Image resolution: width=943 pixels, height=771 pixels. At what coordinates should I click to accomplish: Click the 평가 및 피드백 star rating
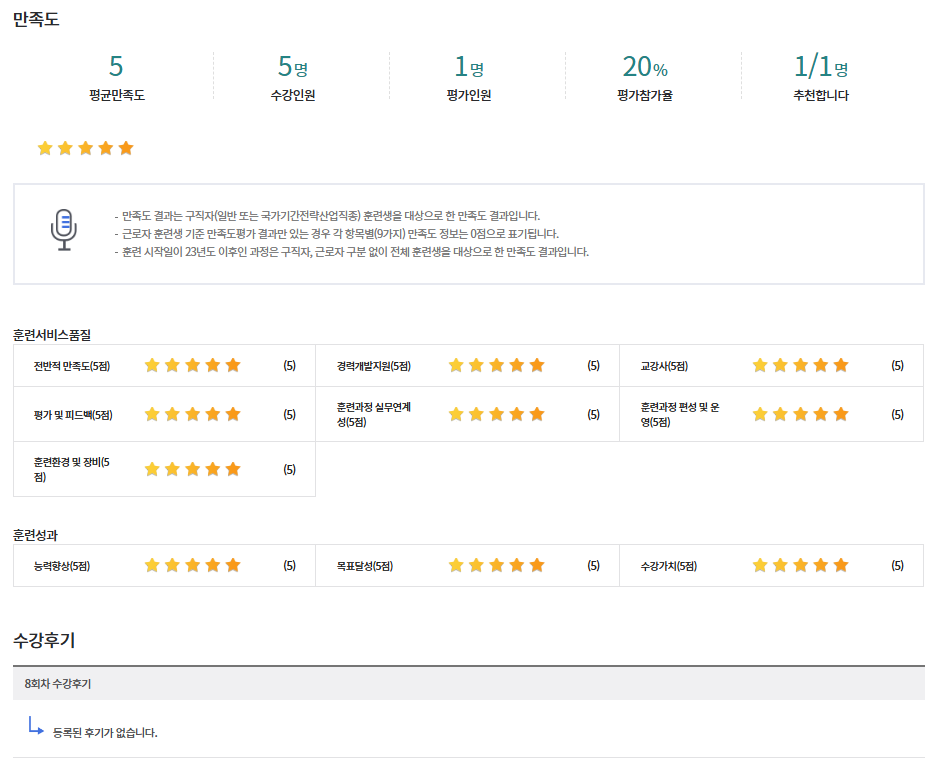coord(193,414)
